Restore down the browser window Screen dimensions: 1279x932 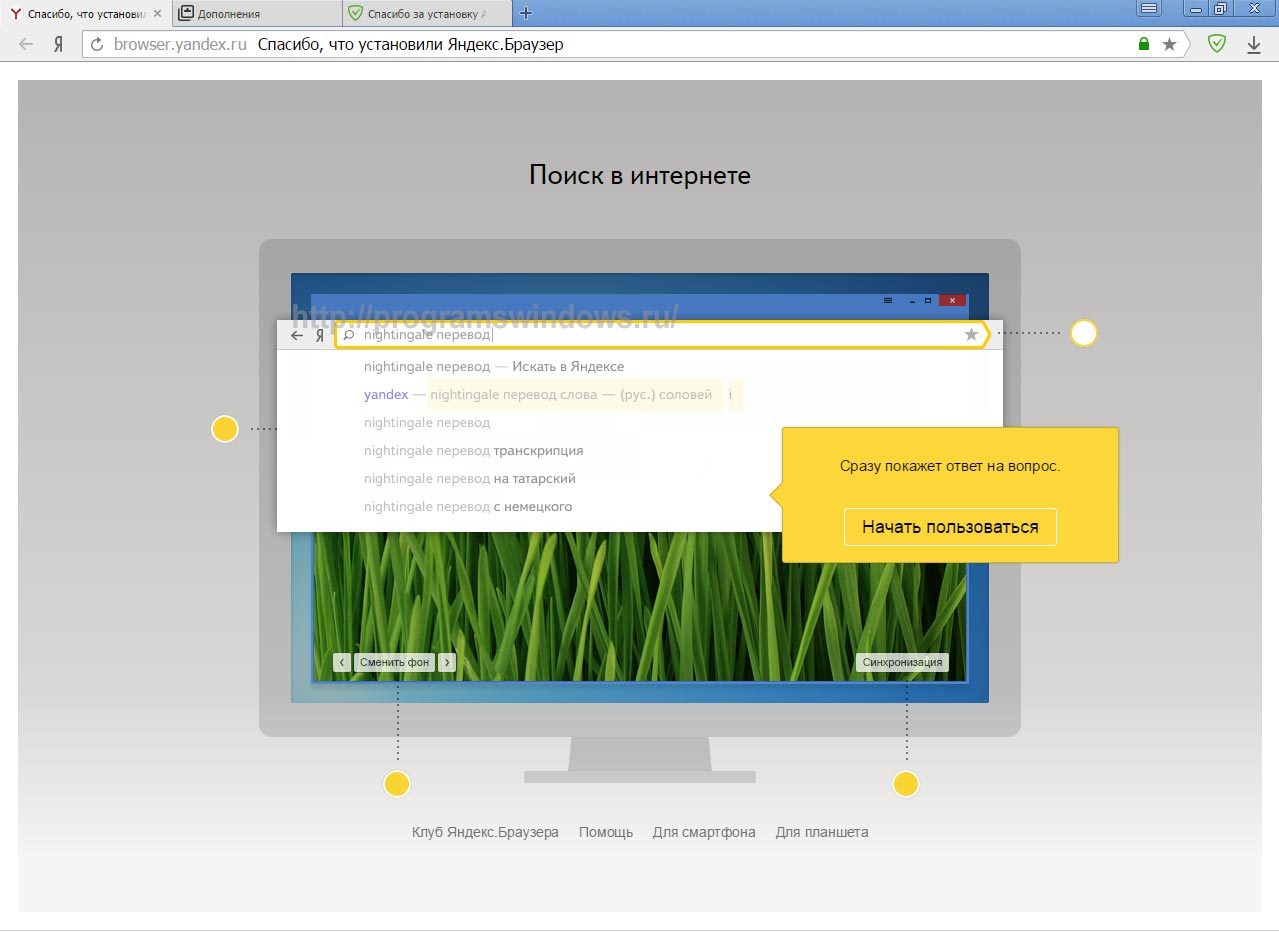tap(1221, 8)
